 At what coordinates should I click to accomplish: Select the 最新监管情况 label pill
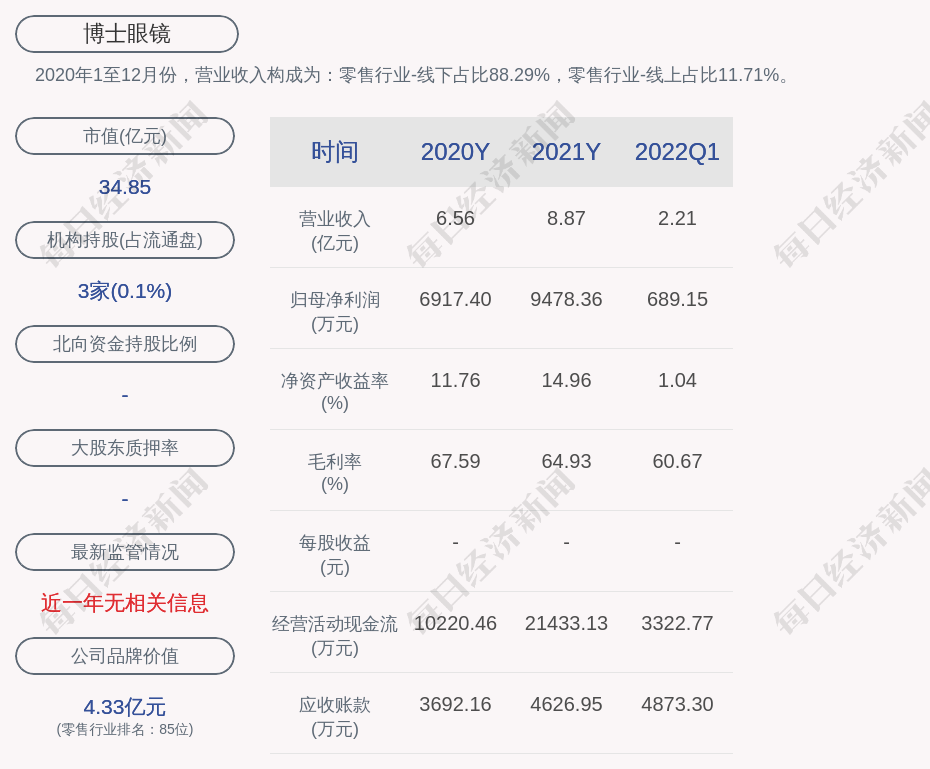[x=125, y=552]
